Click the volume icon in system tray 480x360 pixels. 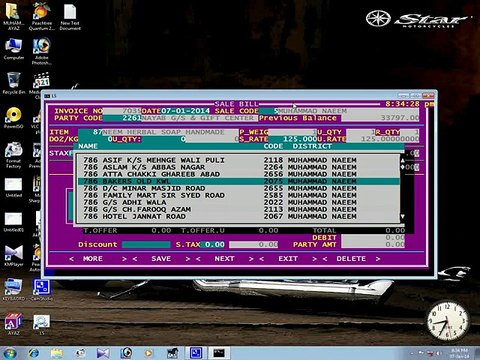[439, 353]
